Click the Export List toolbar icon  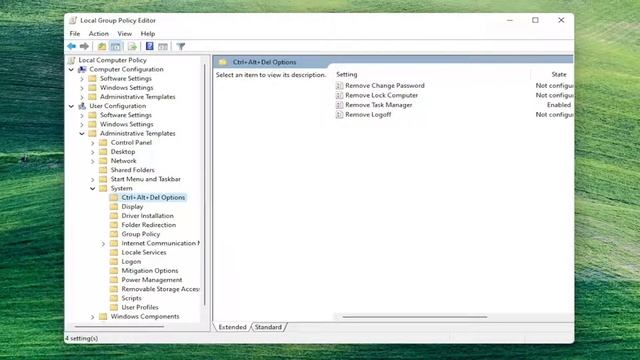tap(132, 46)
